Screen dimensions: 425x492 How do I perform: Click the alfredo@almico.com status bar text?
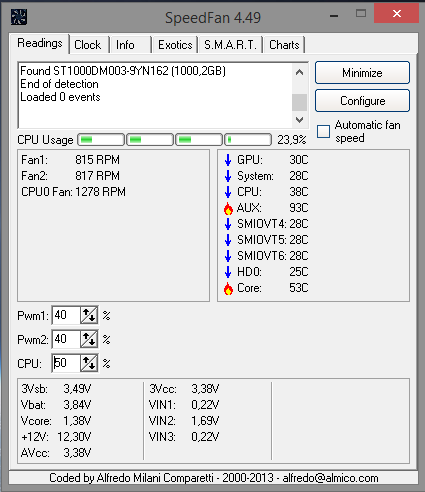point(330,478)
